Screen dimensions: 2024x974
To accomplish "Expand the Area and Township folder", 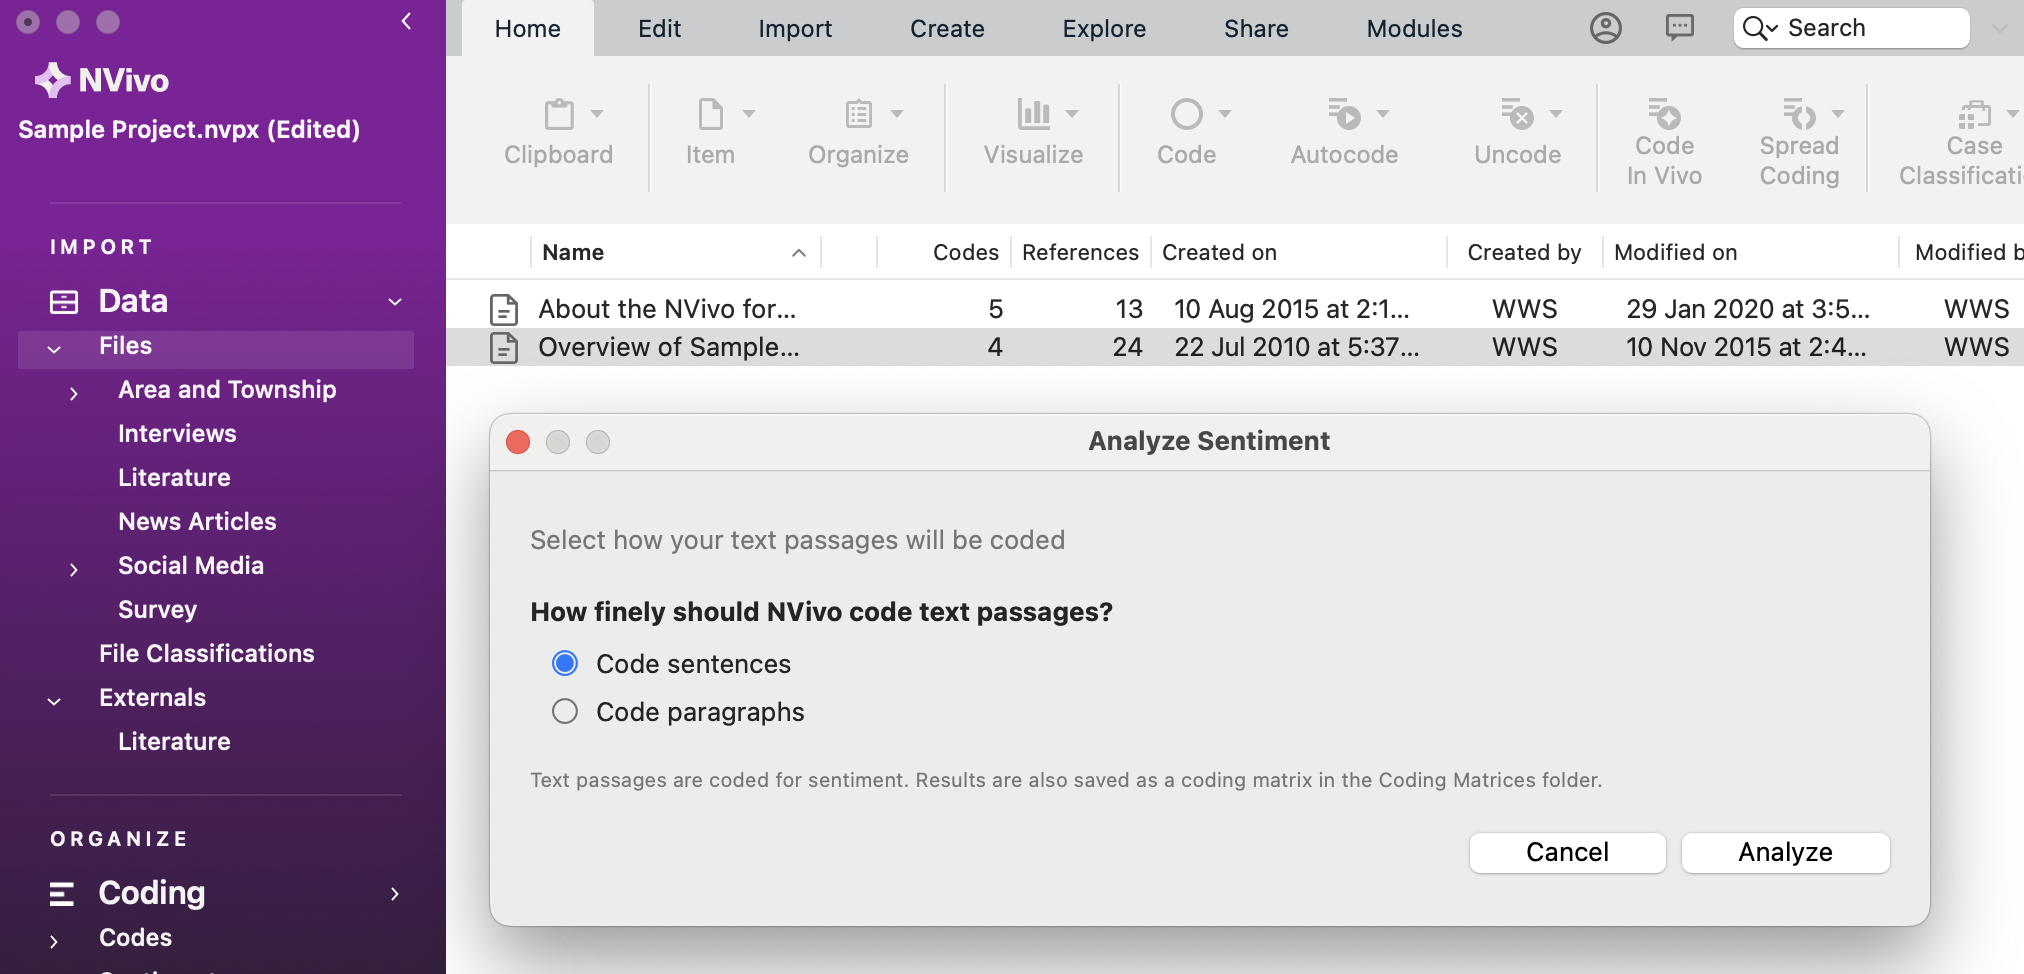I will coord(74,394).
